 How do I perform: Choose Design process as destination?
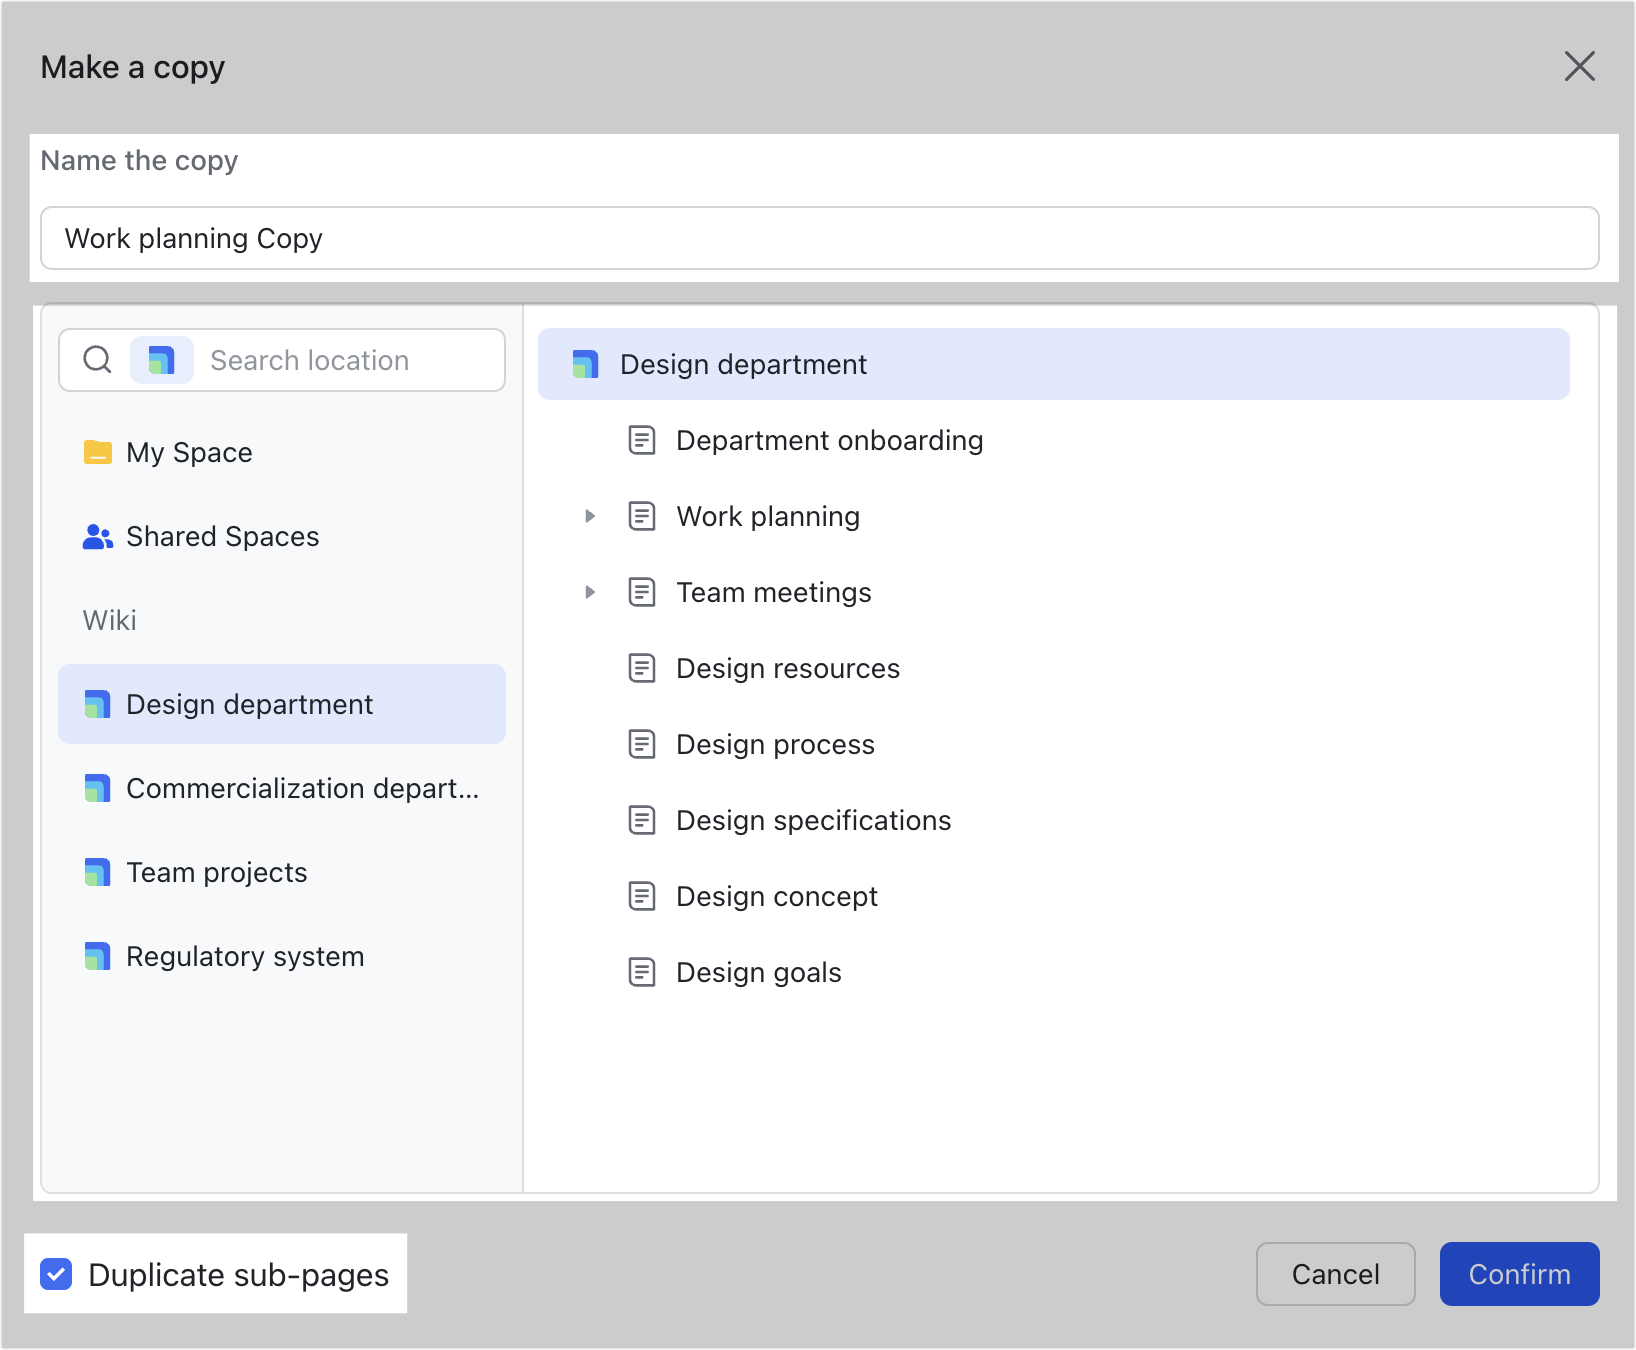pyautogui.click(x=775, y=745)
